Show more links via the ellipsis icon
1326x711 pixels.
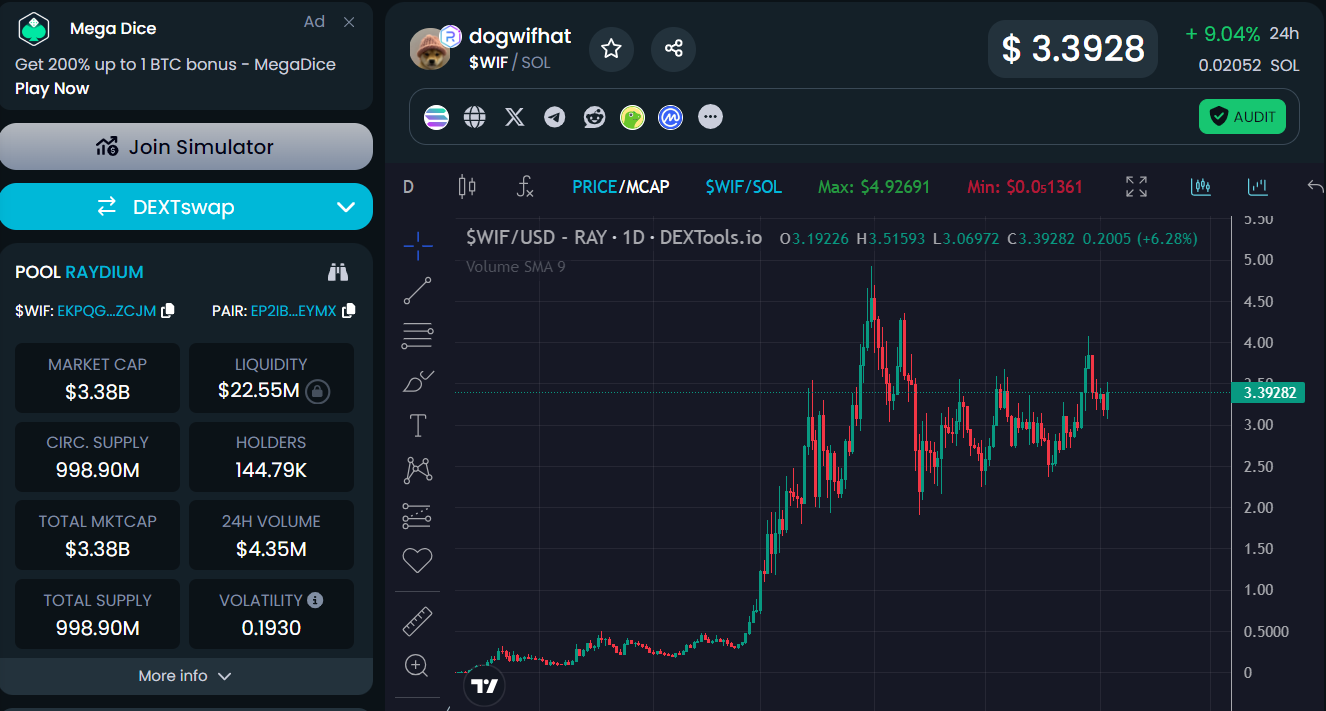pos(710,117)
